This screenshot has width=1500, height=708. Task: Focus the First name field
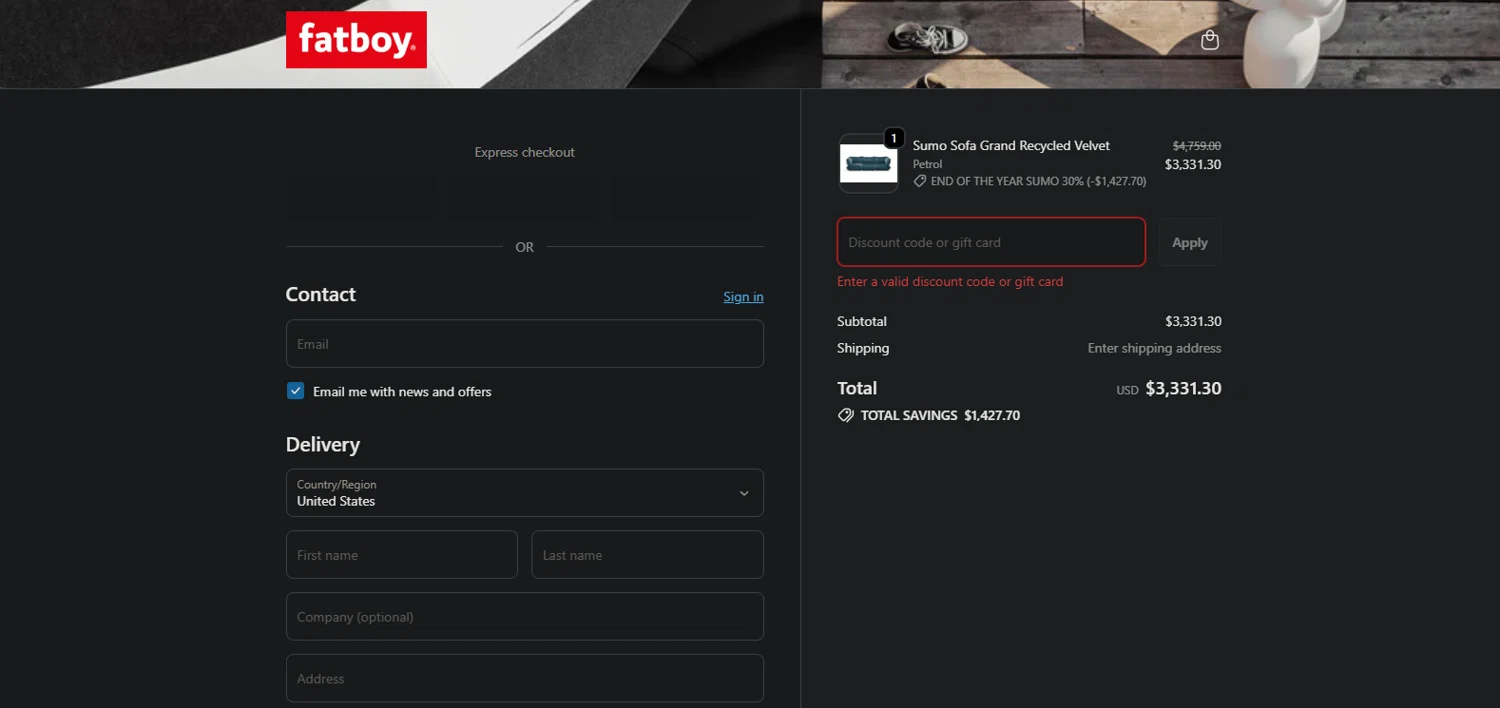[x=402, y=555]
